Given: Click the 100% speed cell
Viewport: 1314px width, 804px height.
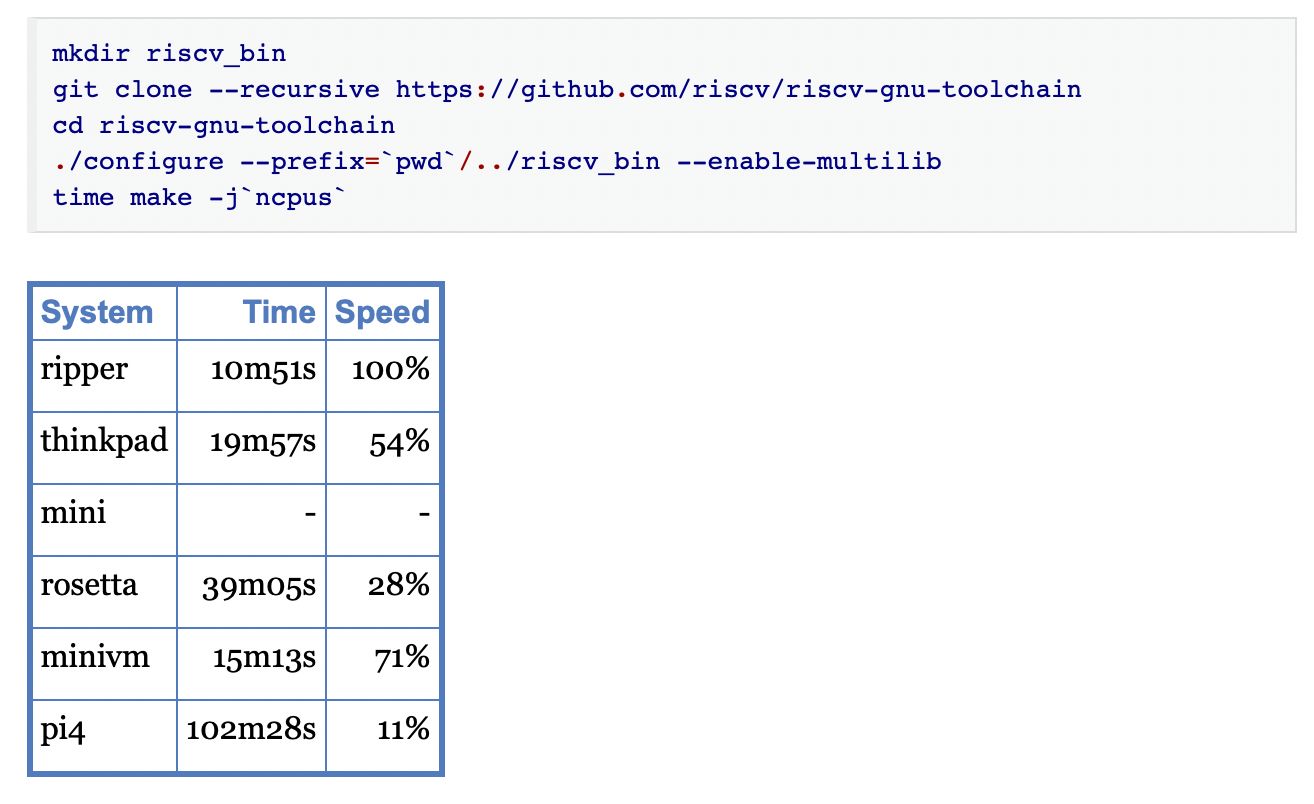Looking at the screenshot, I should point(390,370).
